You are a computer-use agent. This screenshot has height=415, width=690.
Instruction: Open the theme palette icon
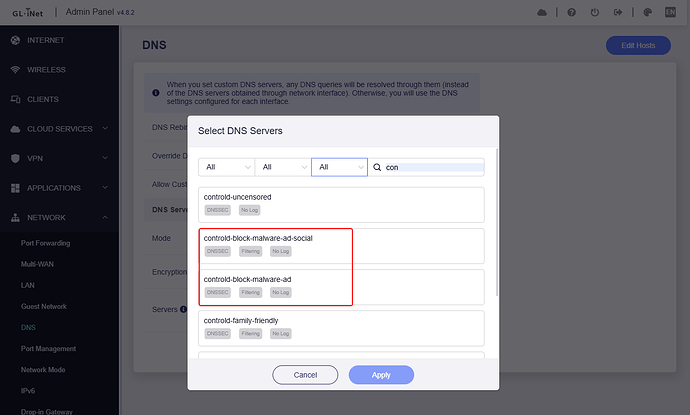click(x=647, y=13)
